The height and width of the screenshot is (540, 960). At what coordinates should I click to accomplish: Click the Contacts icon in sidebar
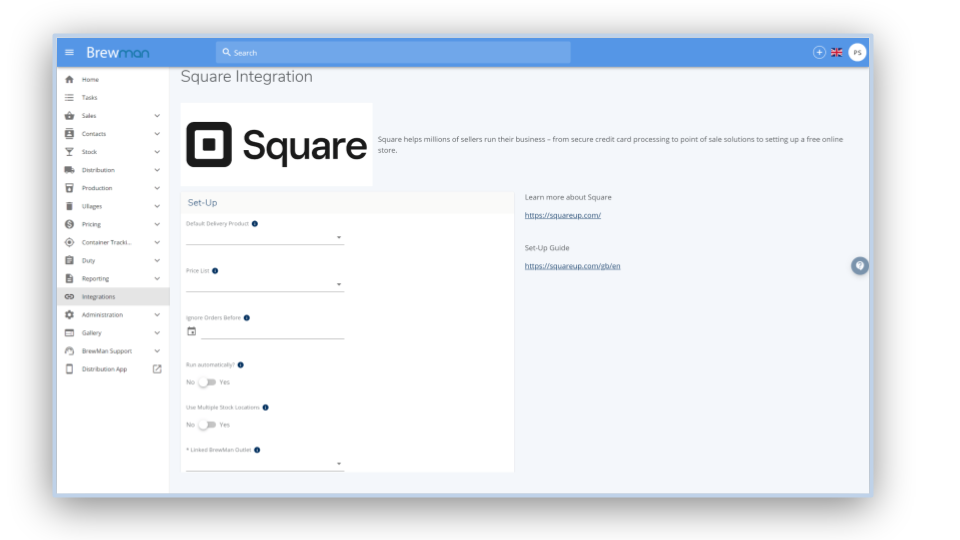[69, 133]
